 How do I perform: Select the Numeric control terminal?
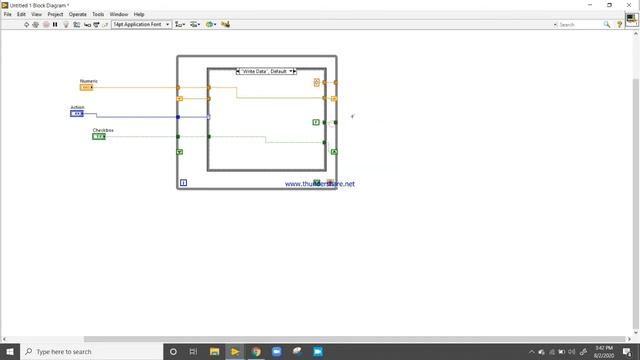pyautogui.click(x=86, y=87)
